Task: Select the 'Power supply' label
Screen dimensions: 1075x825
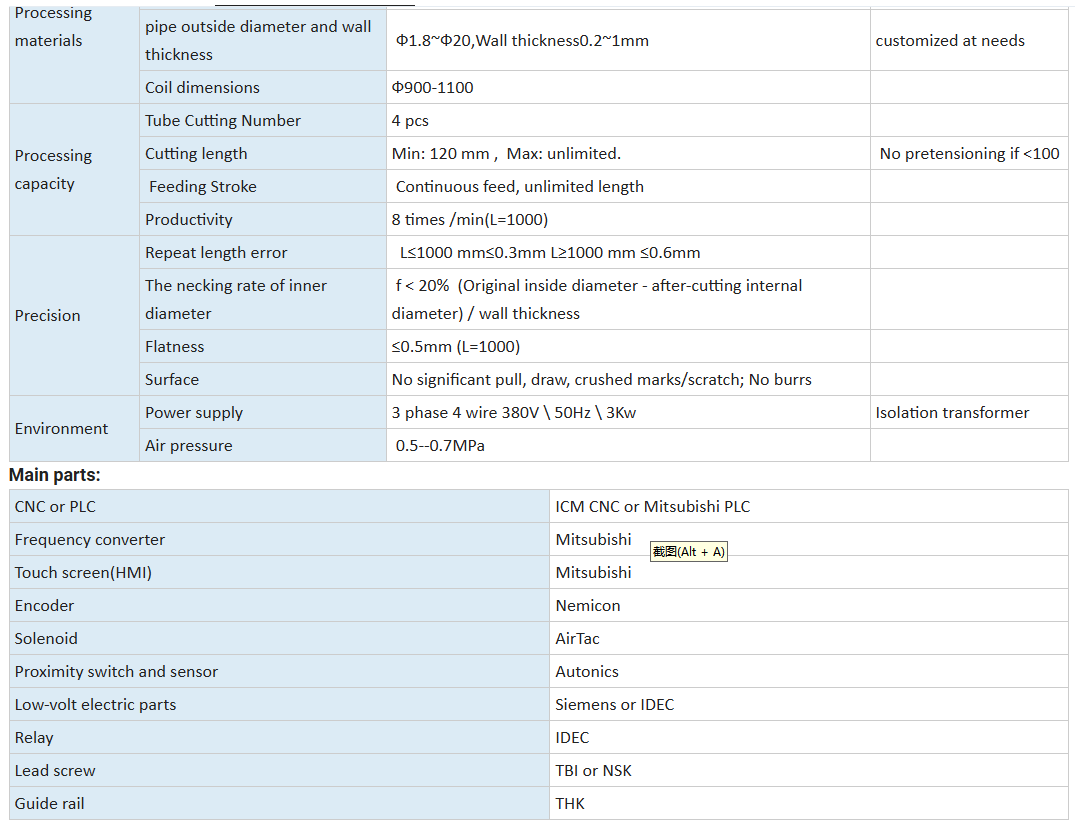Action: (x=193, y=413)
